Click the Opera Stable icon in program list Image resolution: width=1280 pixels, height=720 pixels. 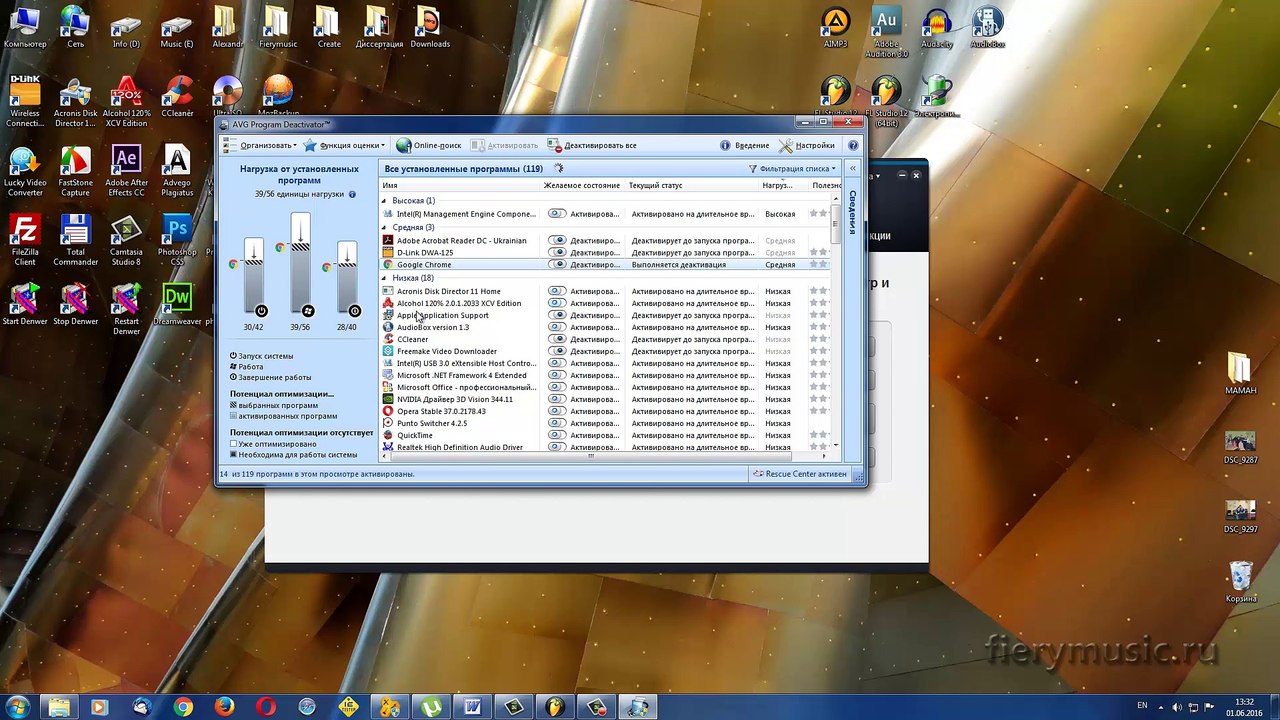388,411
